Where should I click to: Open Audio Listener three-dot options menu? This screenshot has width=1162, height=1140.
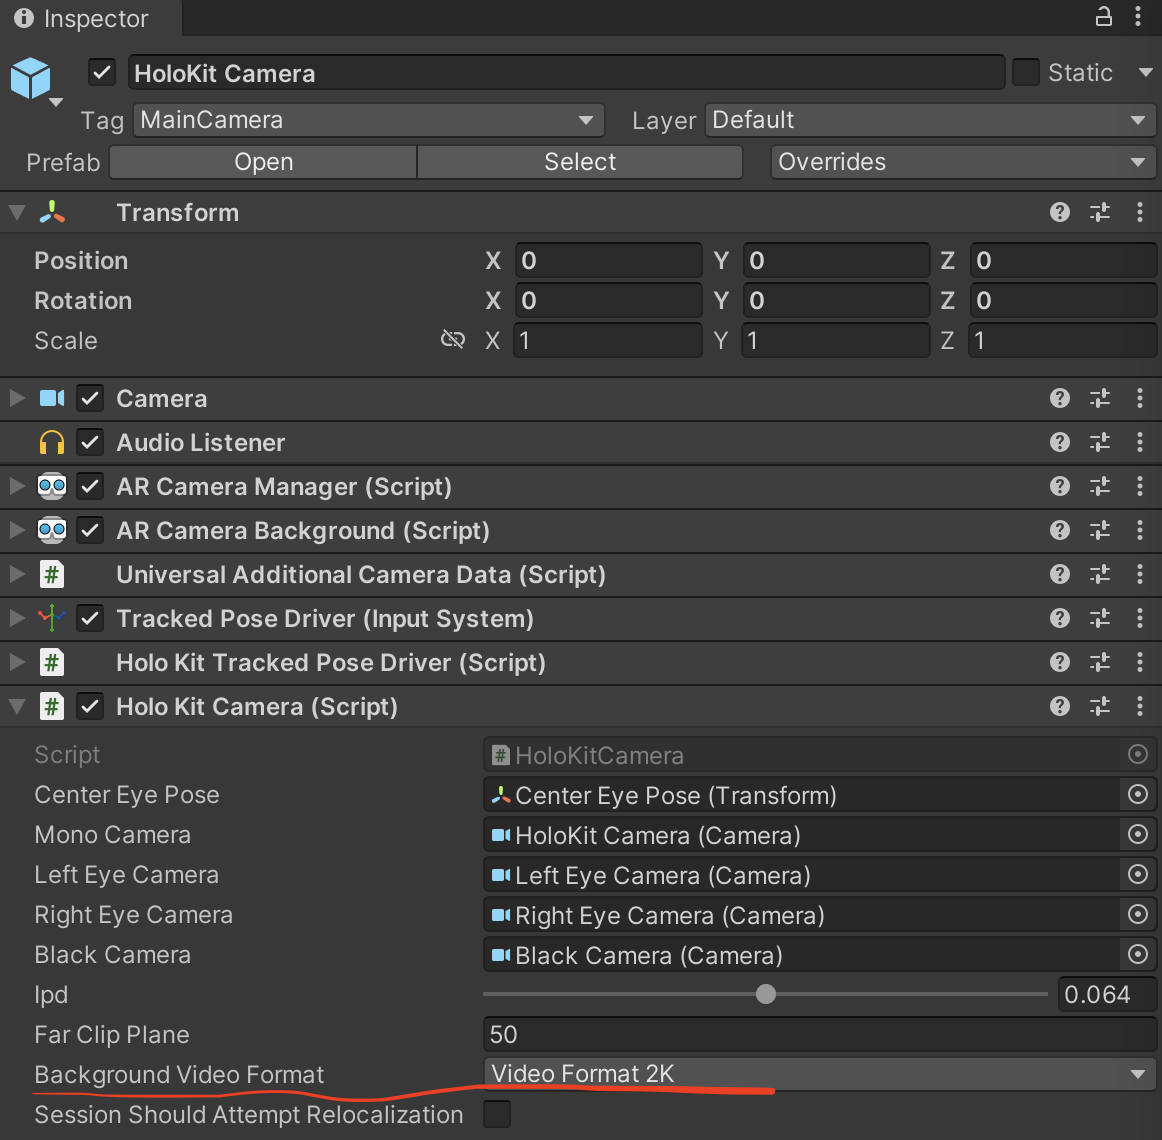point(1140,442)
